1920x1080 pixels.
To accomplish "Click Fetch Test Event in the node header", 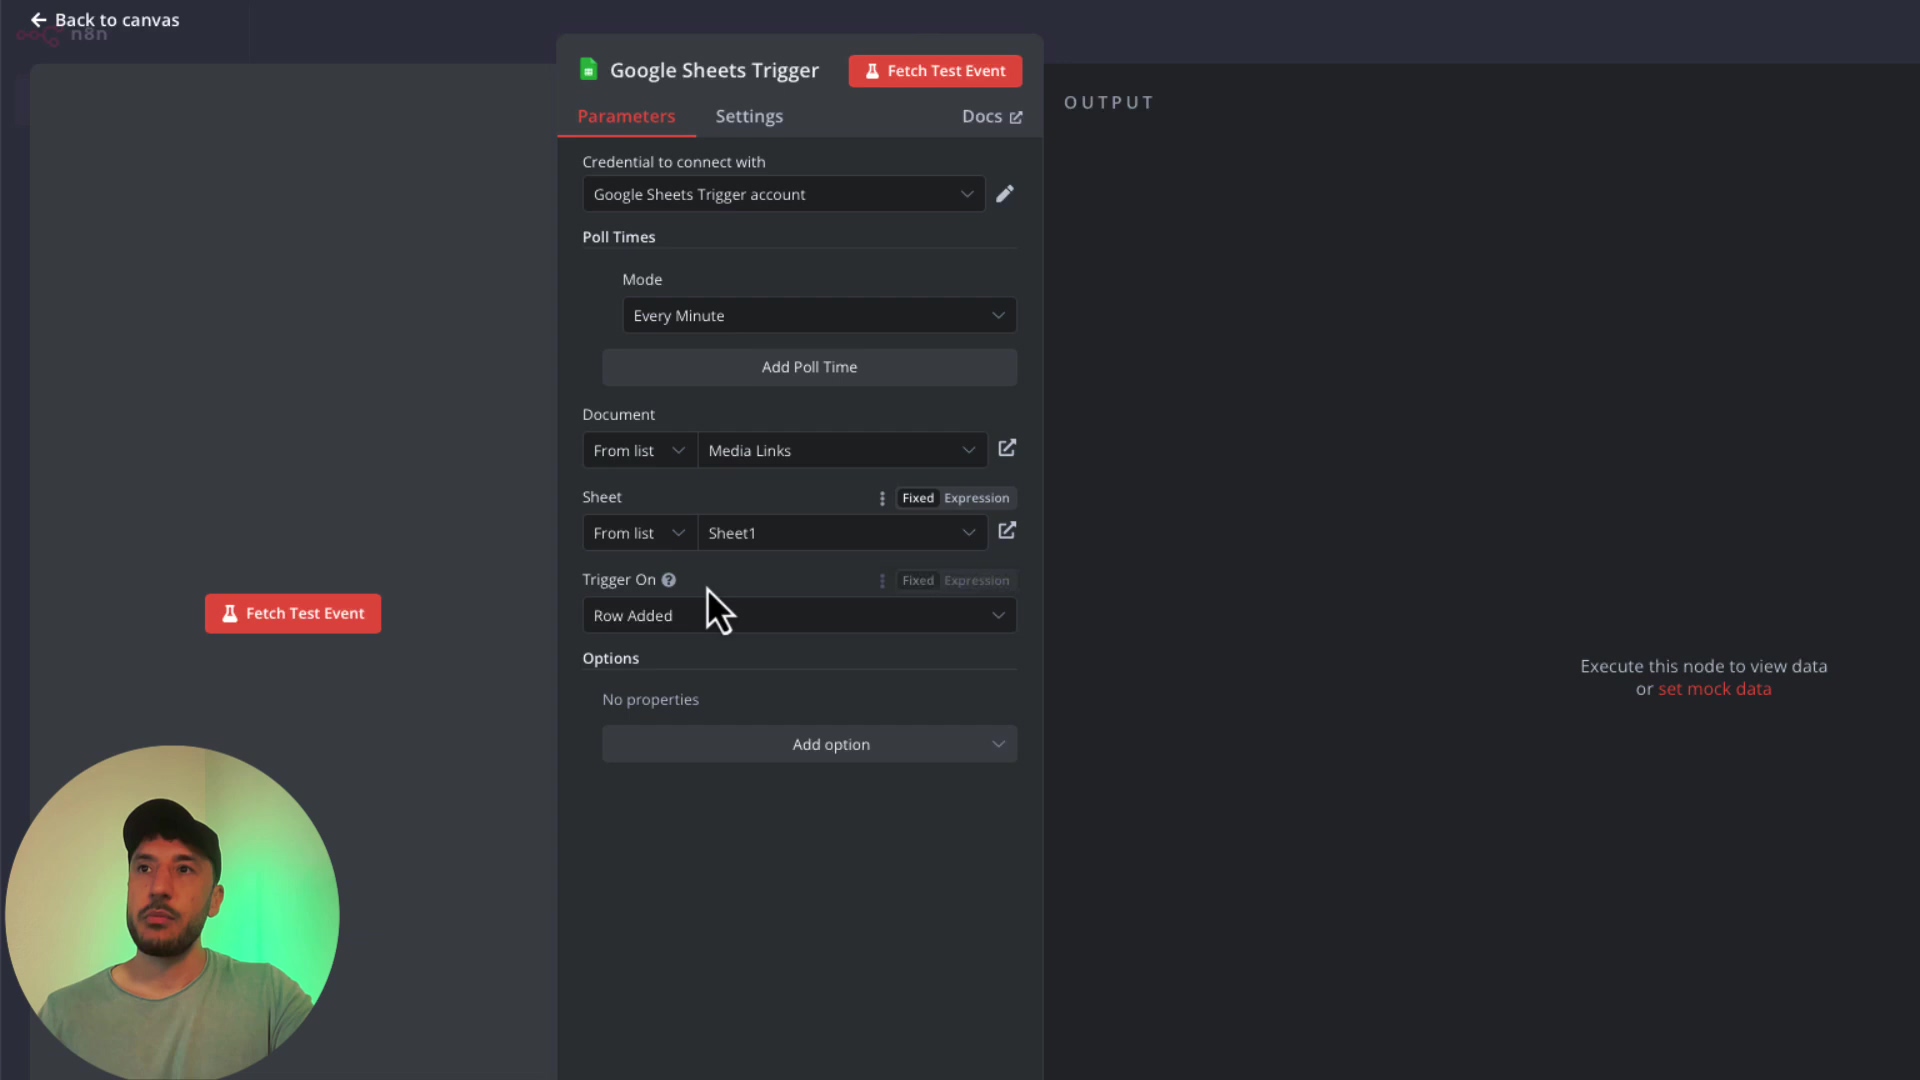I will pyautogui.click(x=935, y=71).
